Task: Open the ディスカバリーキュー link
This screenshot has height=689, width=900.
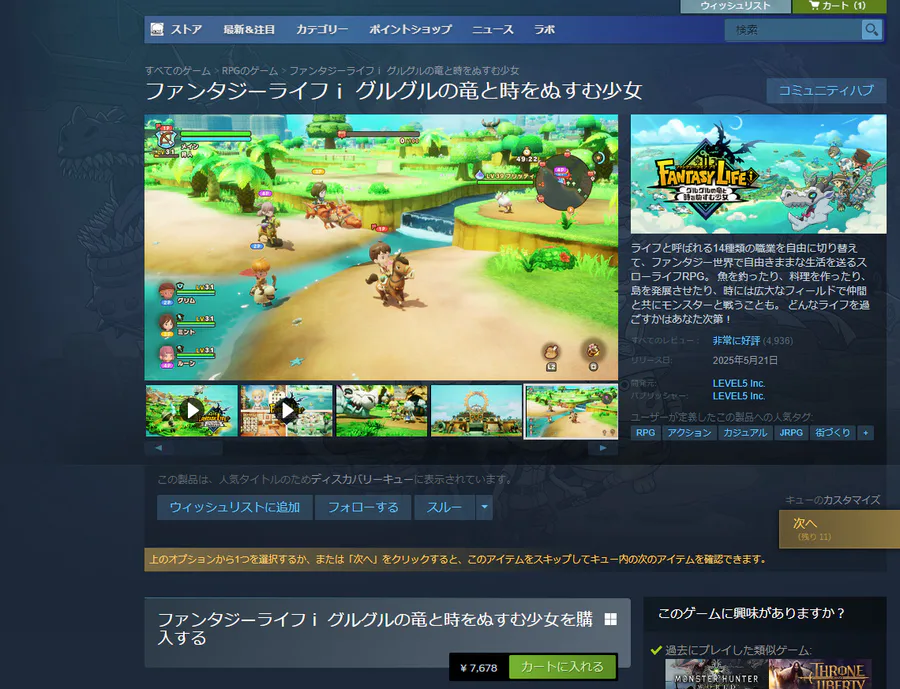Action: tap(362, 479)
